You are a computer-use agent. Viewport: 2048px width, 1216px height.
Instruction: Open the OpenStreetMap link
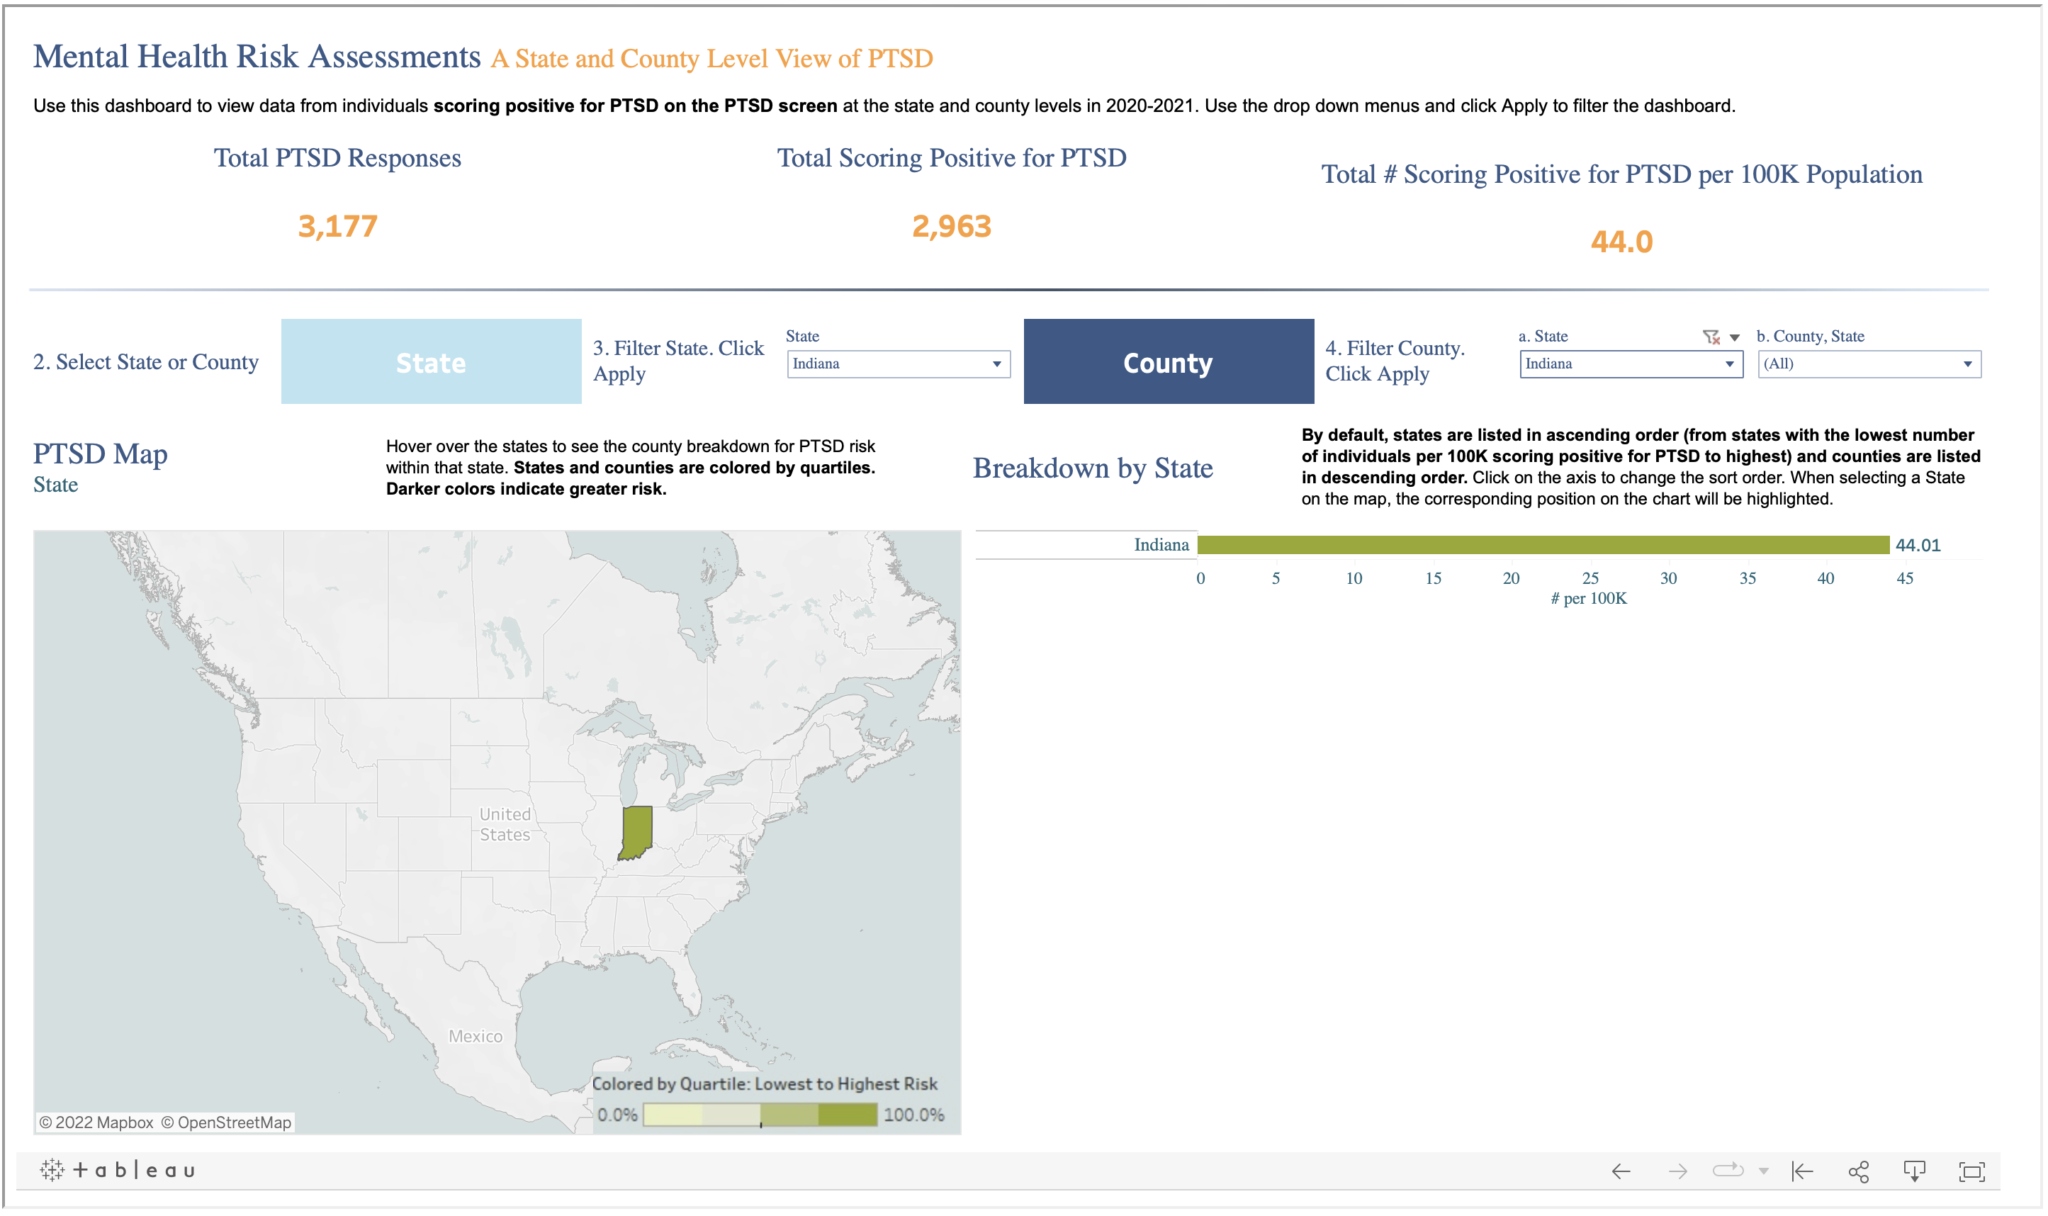coord(228,1122)
